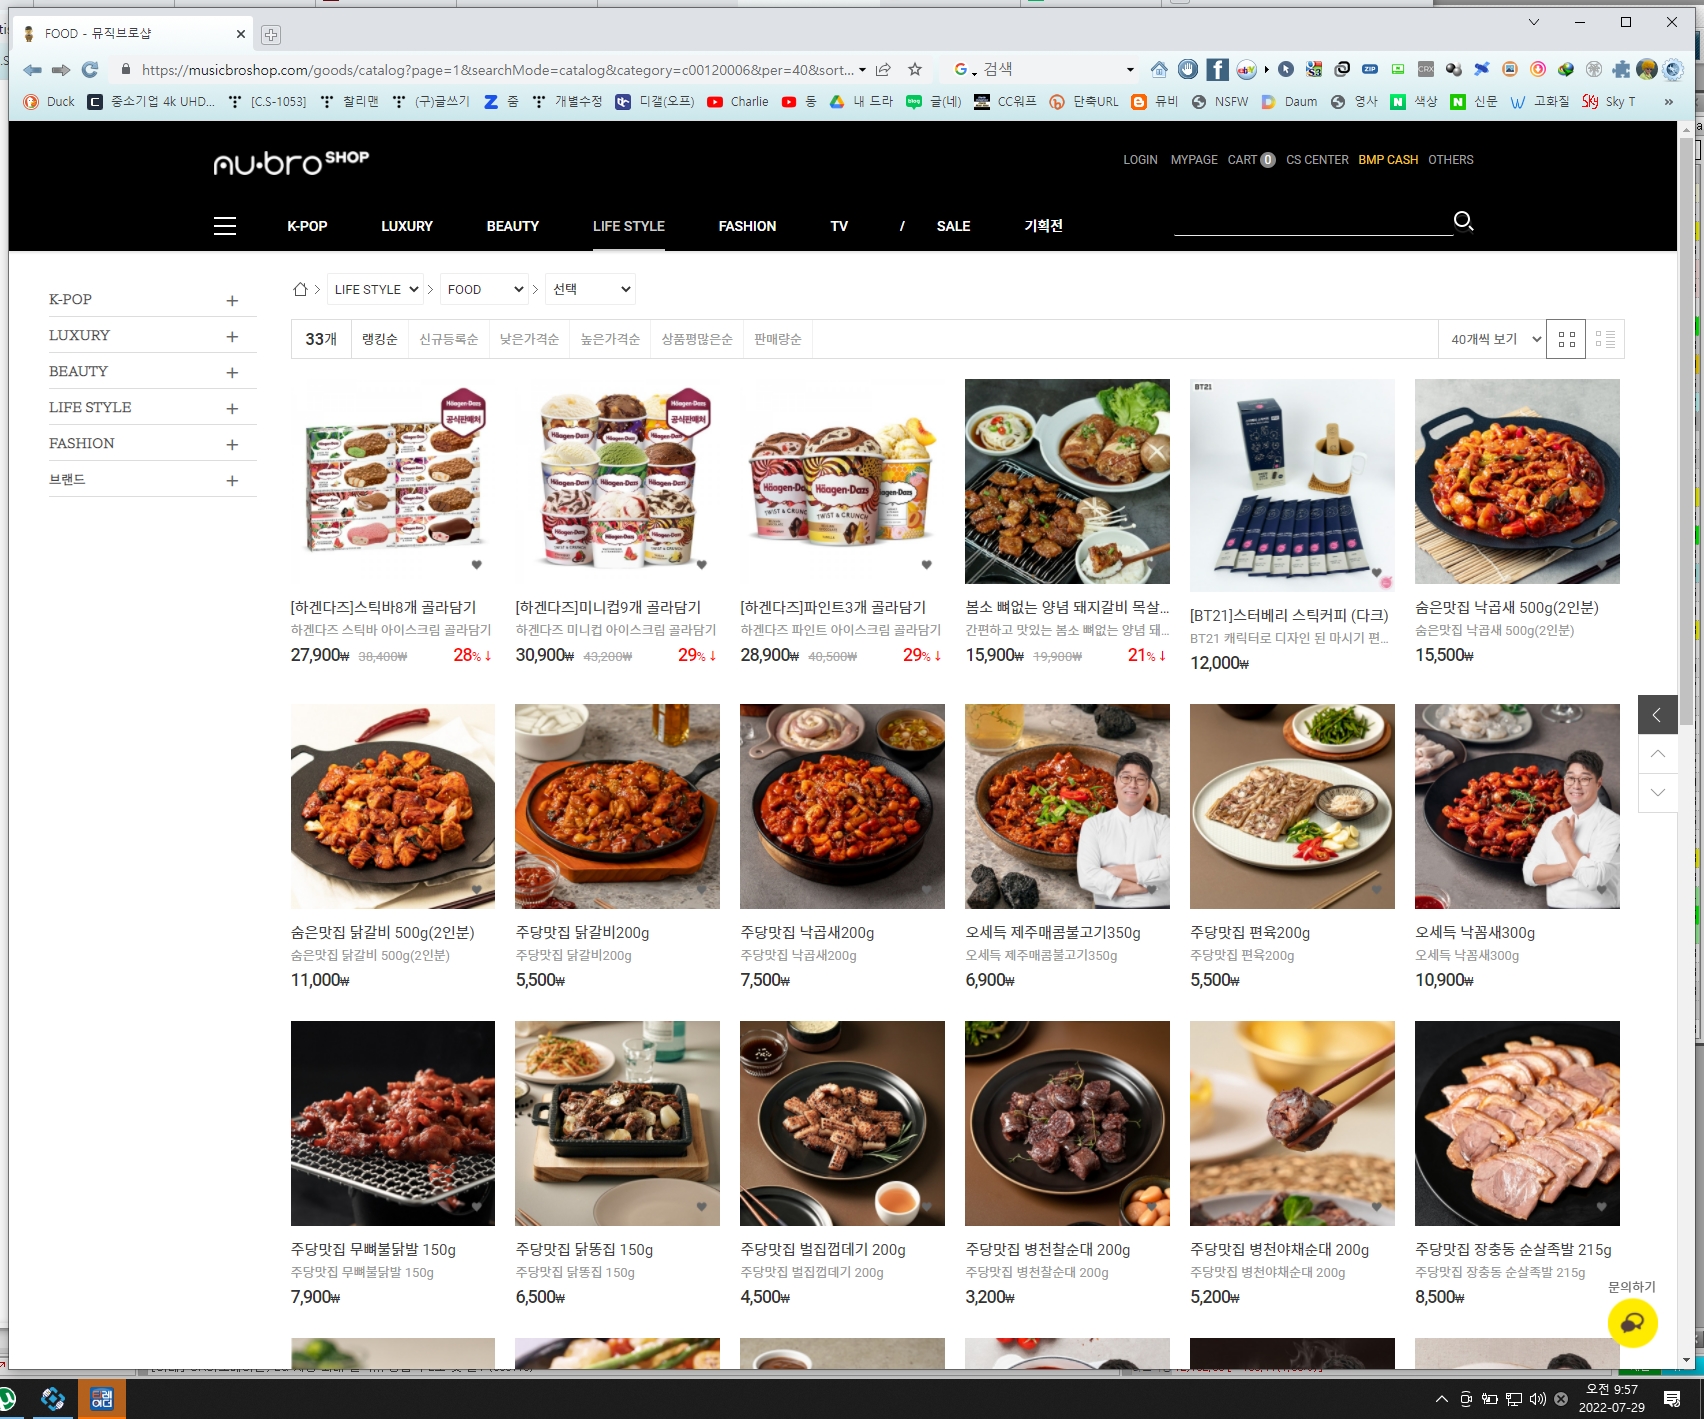Bookmark page with star icon
This screenshot has height=1419, width=1704.
[x=914, y=69]
